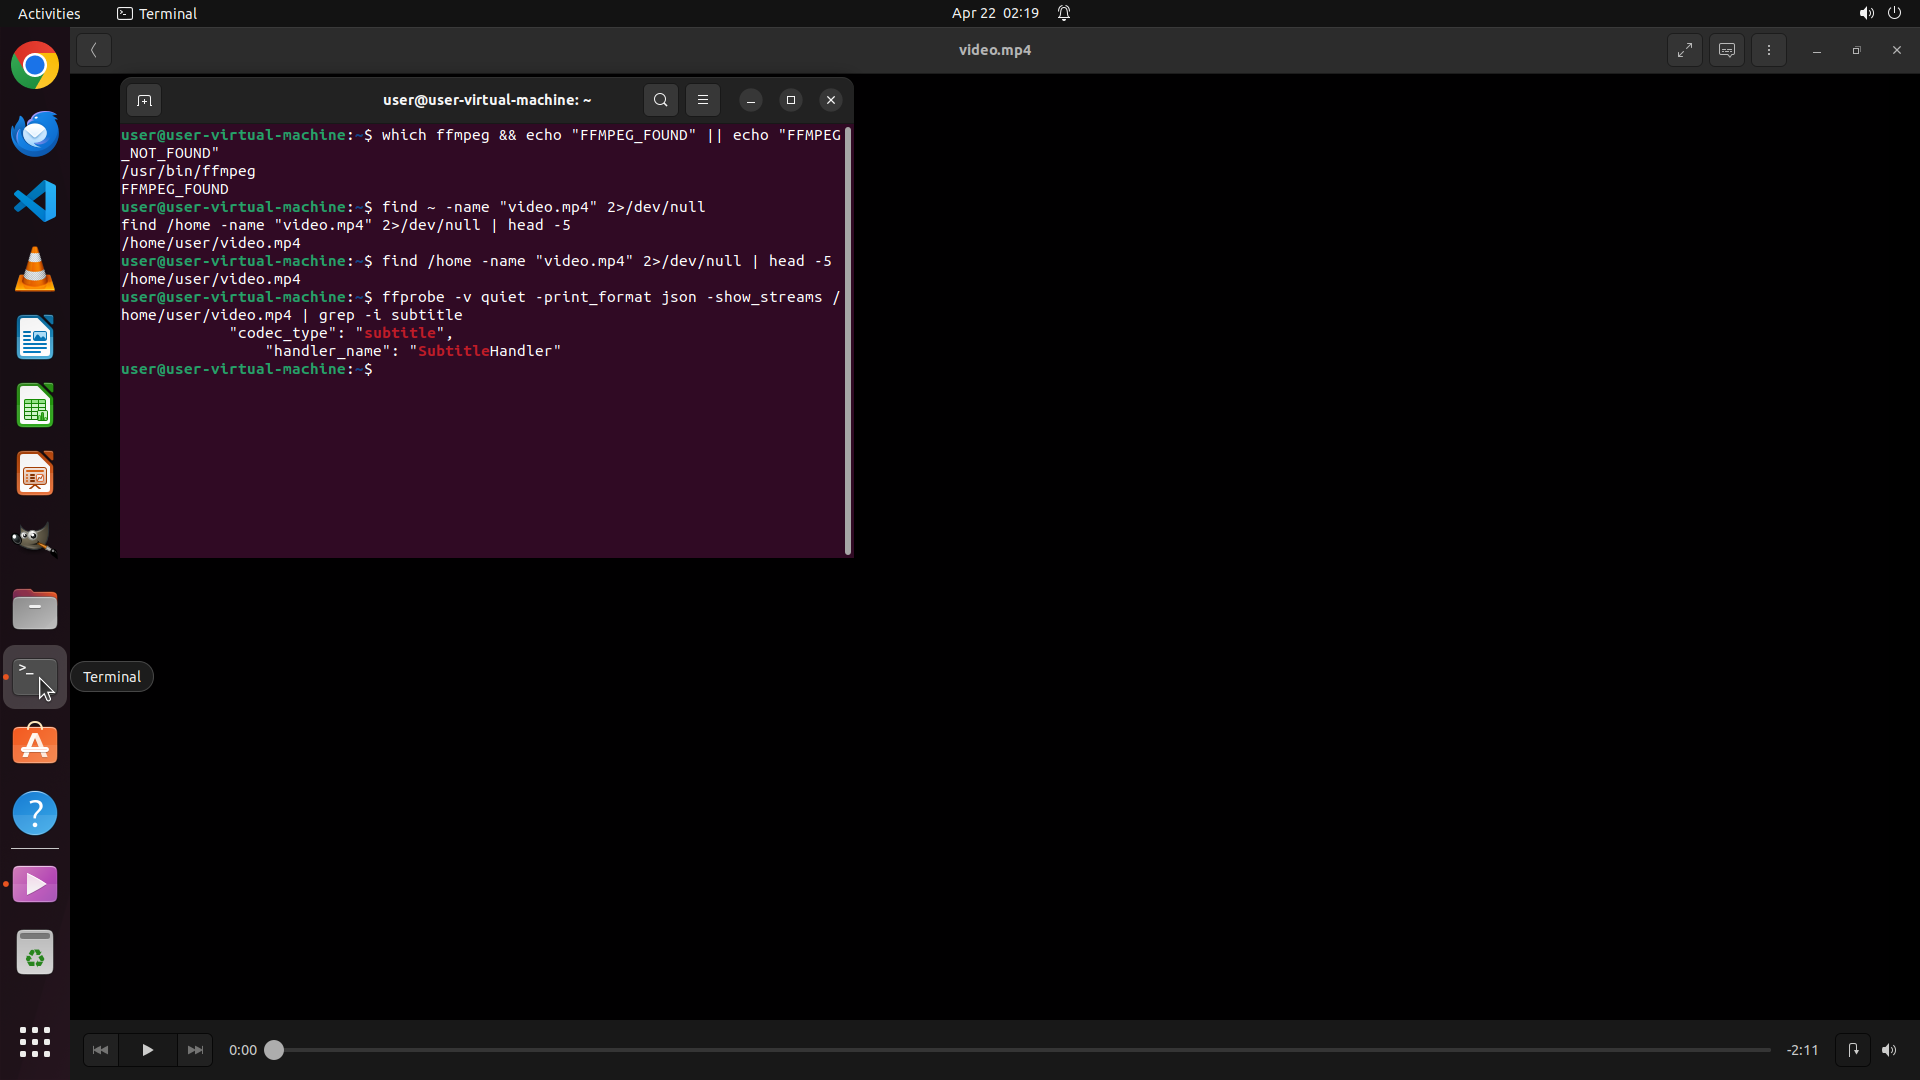Open the video player kebab menu

[1769, 50]
